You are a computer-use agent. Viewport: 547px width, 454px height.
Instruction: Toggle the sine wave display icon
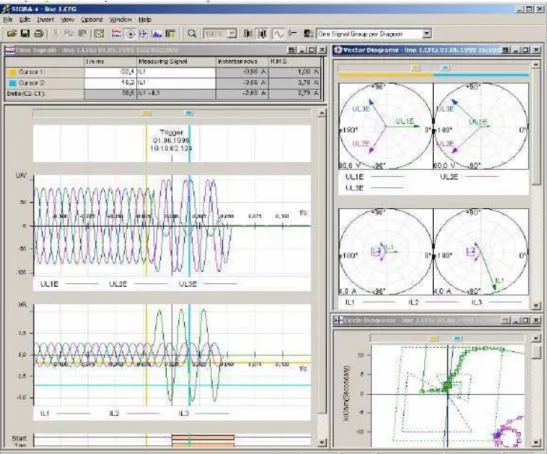[x=278, y=34]
